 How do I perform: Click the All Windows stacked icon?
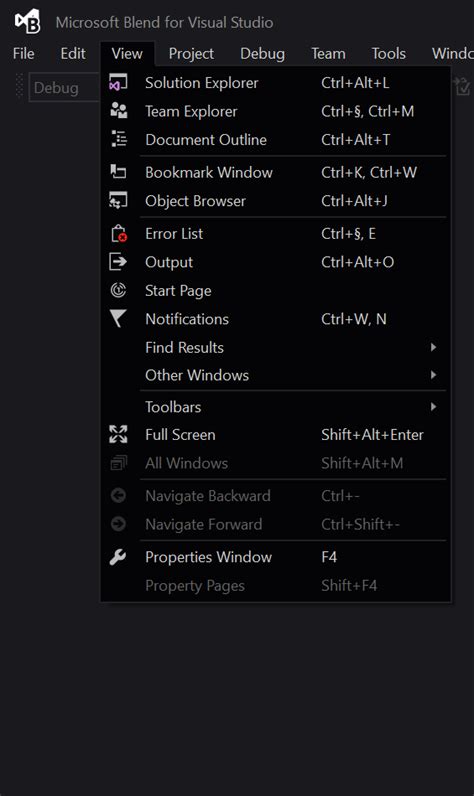pos(118,463)
